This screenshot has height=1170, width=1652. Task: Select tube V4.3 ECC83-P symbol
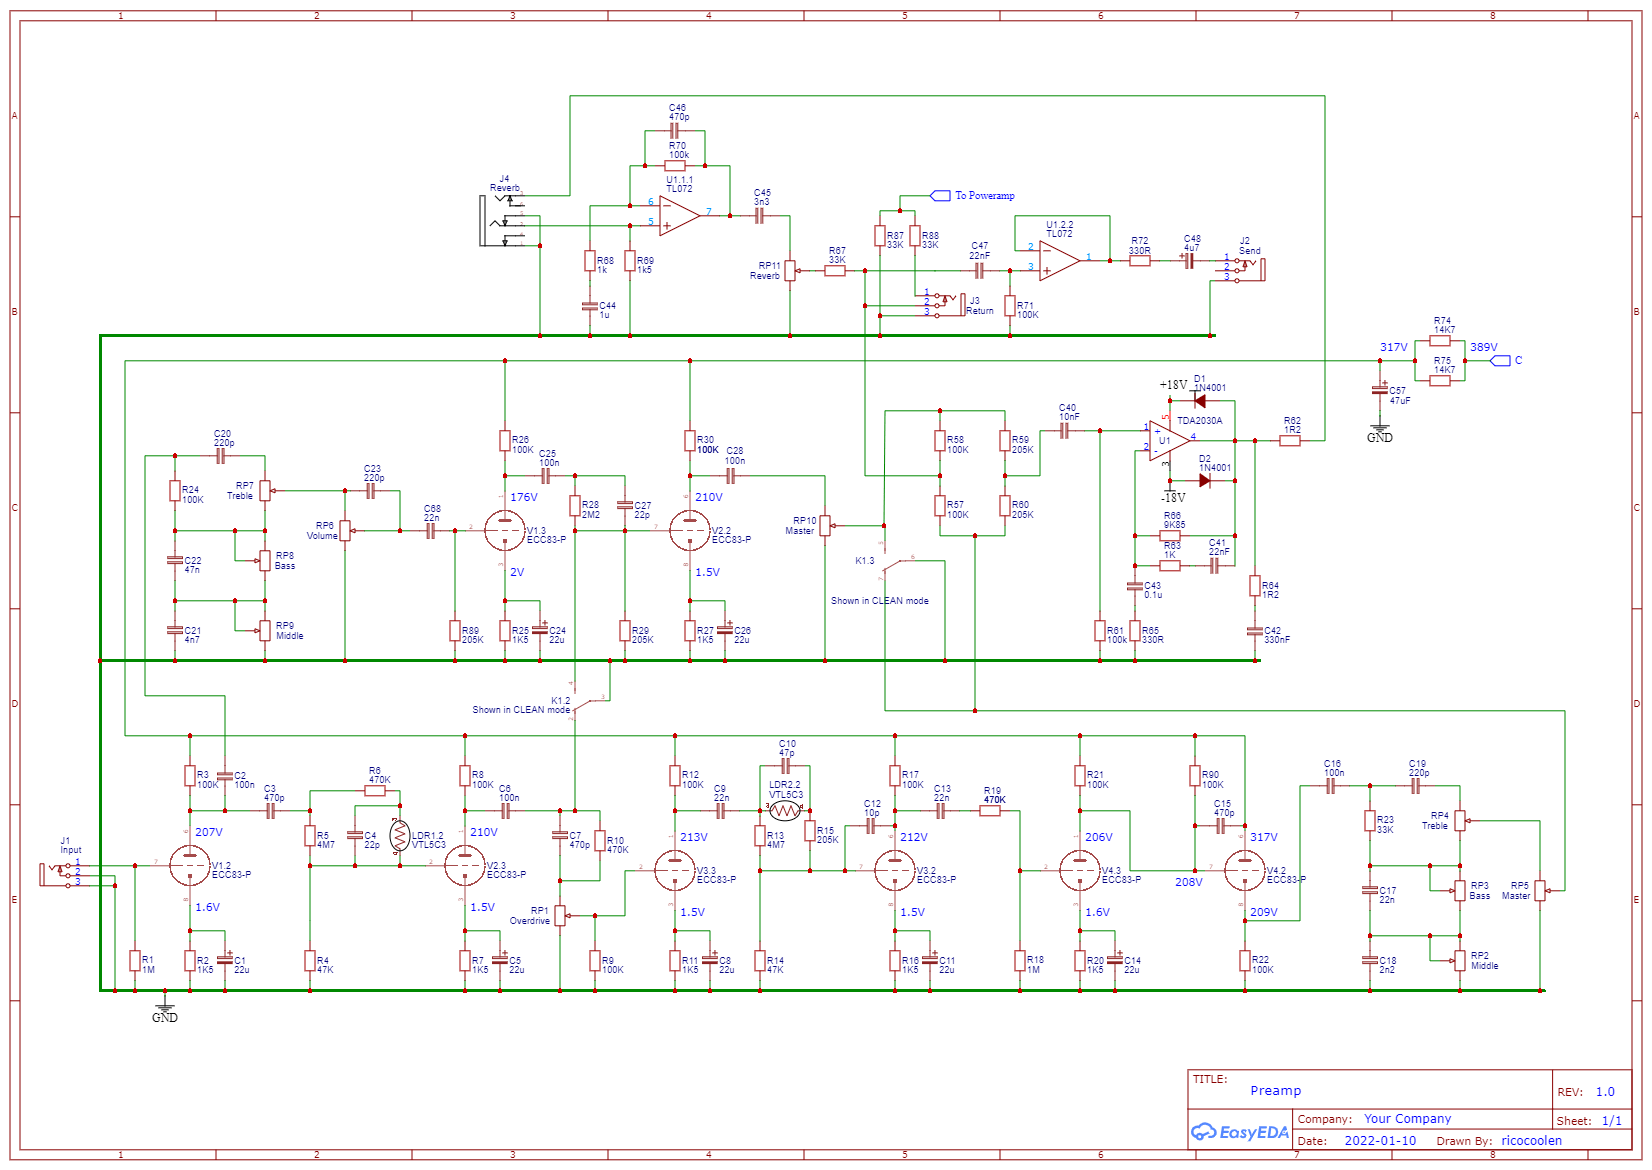tap(1080, 871)
